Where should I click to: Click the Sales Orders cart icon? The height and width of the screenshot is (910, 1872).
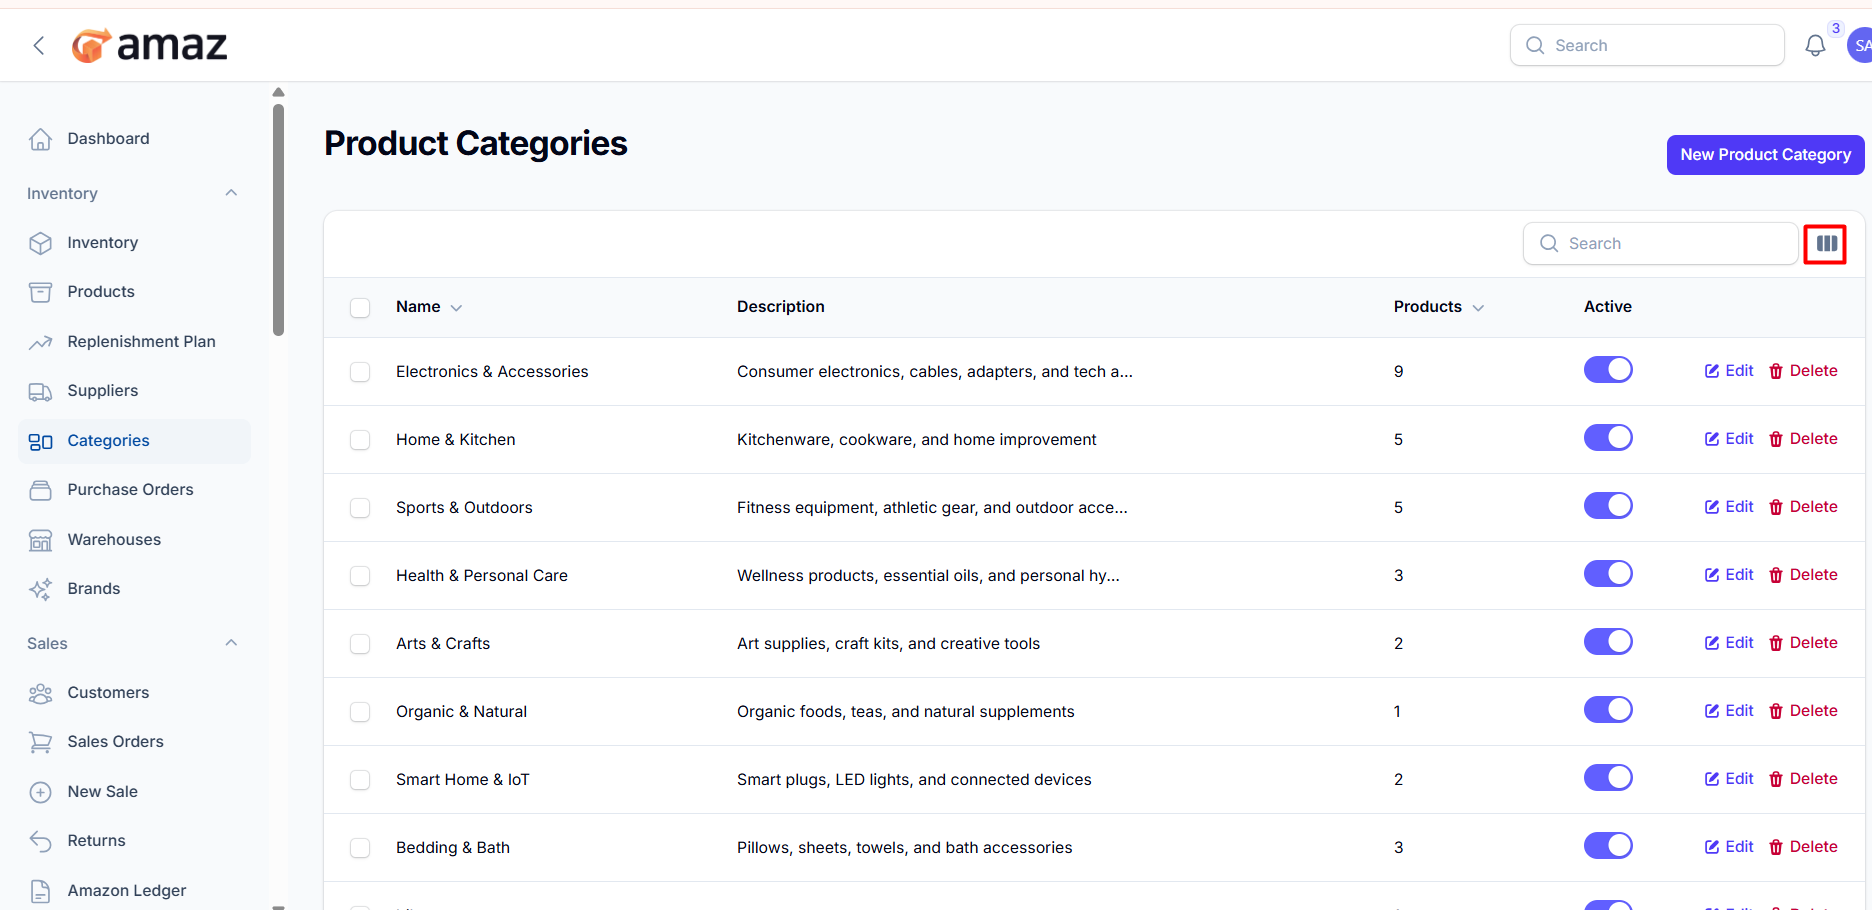(x=40, y=742)
